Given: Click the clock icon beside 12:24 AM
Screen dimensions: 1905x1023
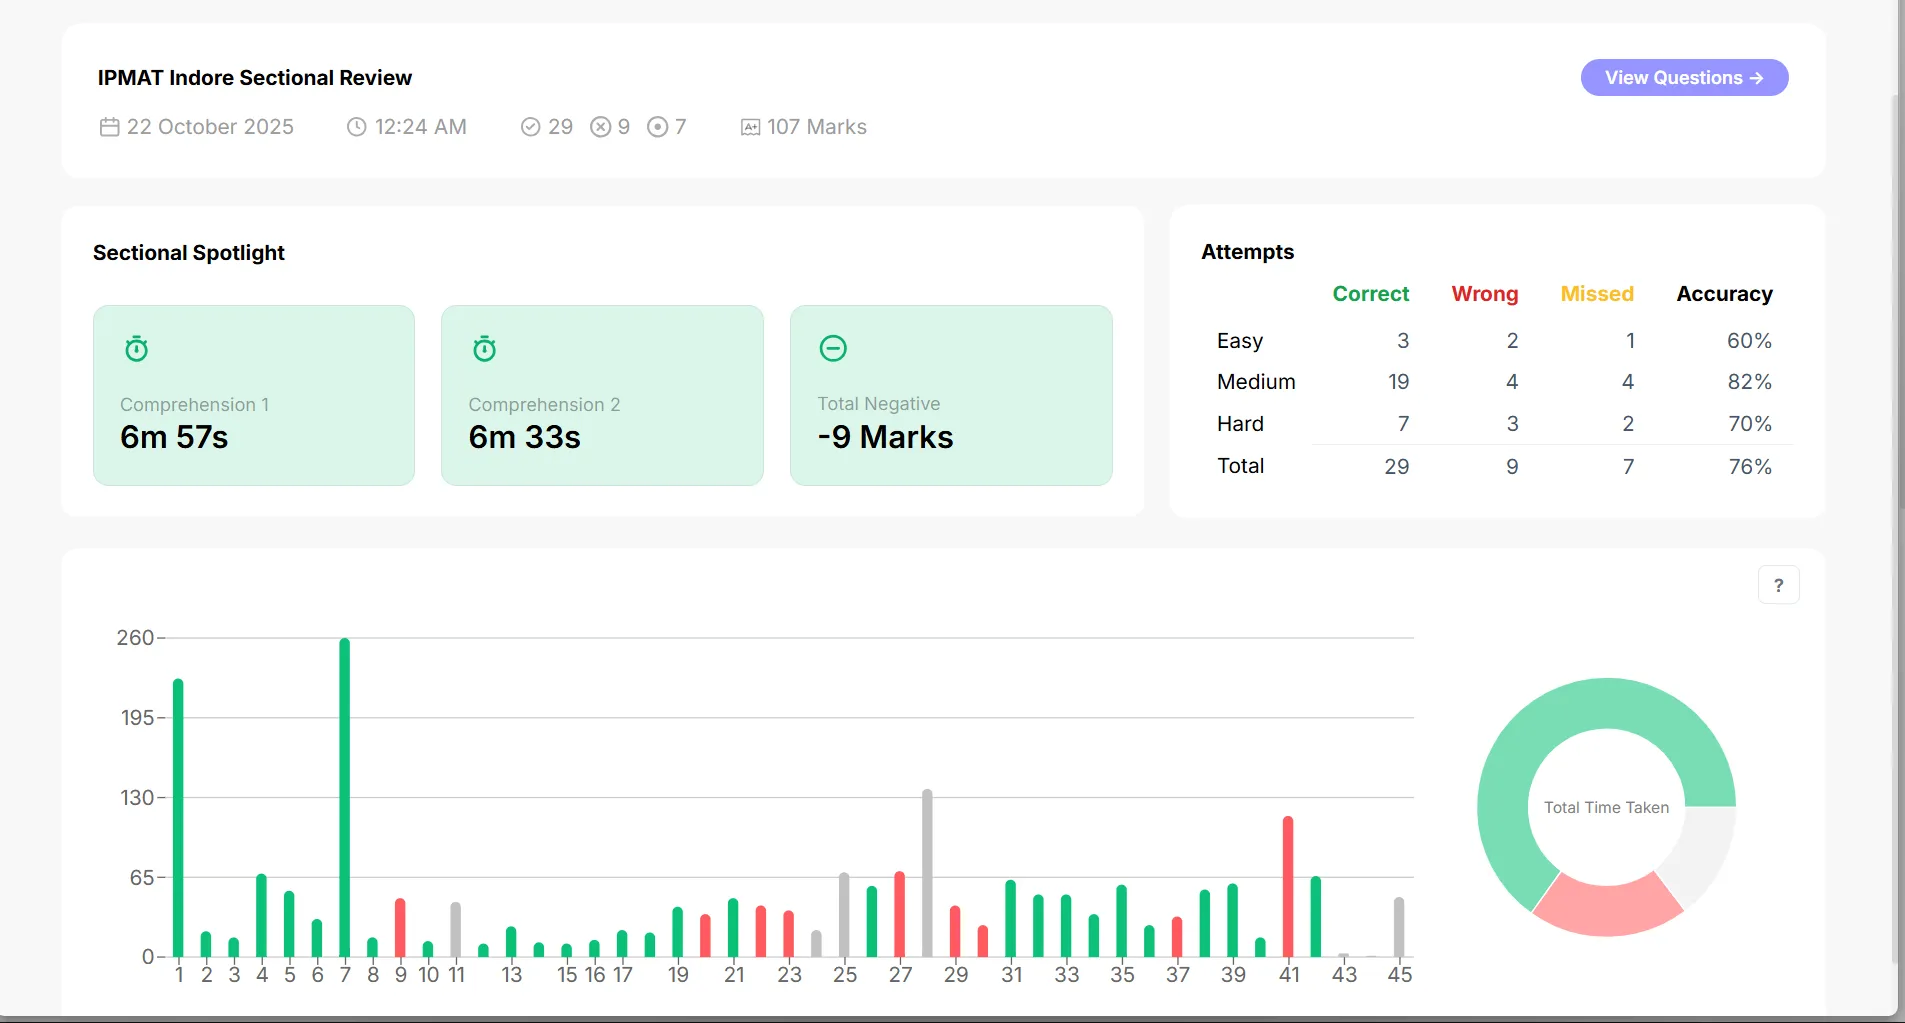Looking at the screenshot, I should pos(356,127).
